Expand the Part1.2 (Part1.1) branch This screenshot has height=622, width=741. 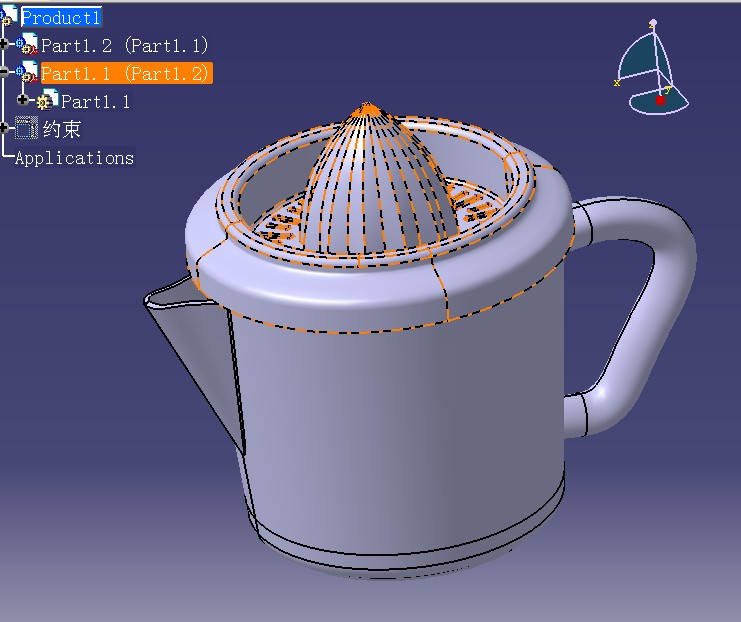pos(3,44)
